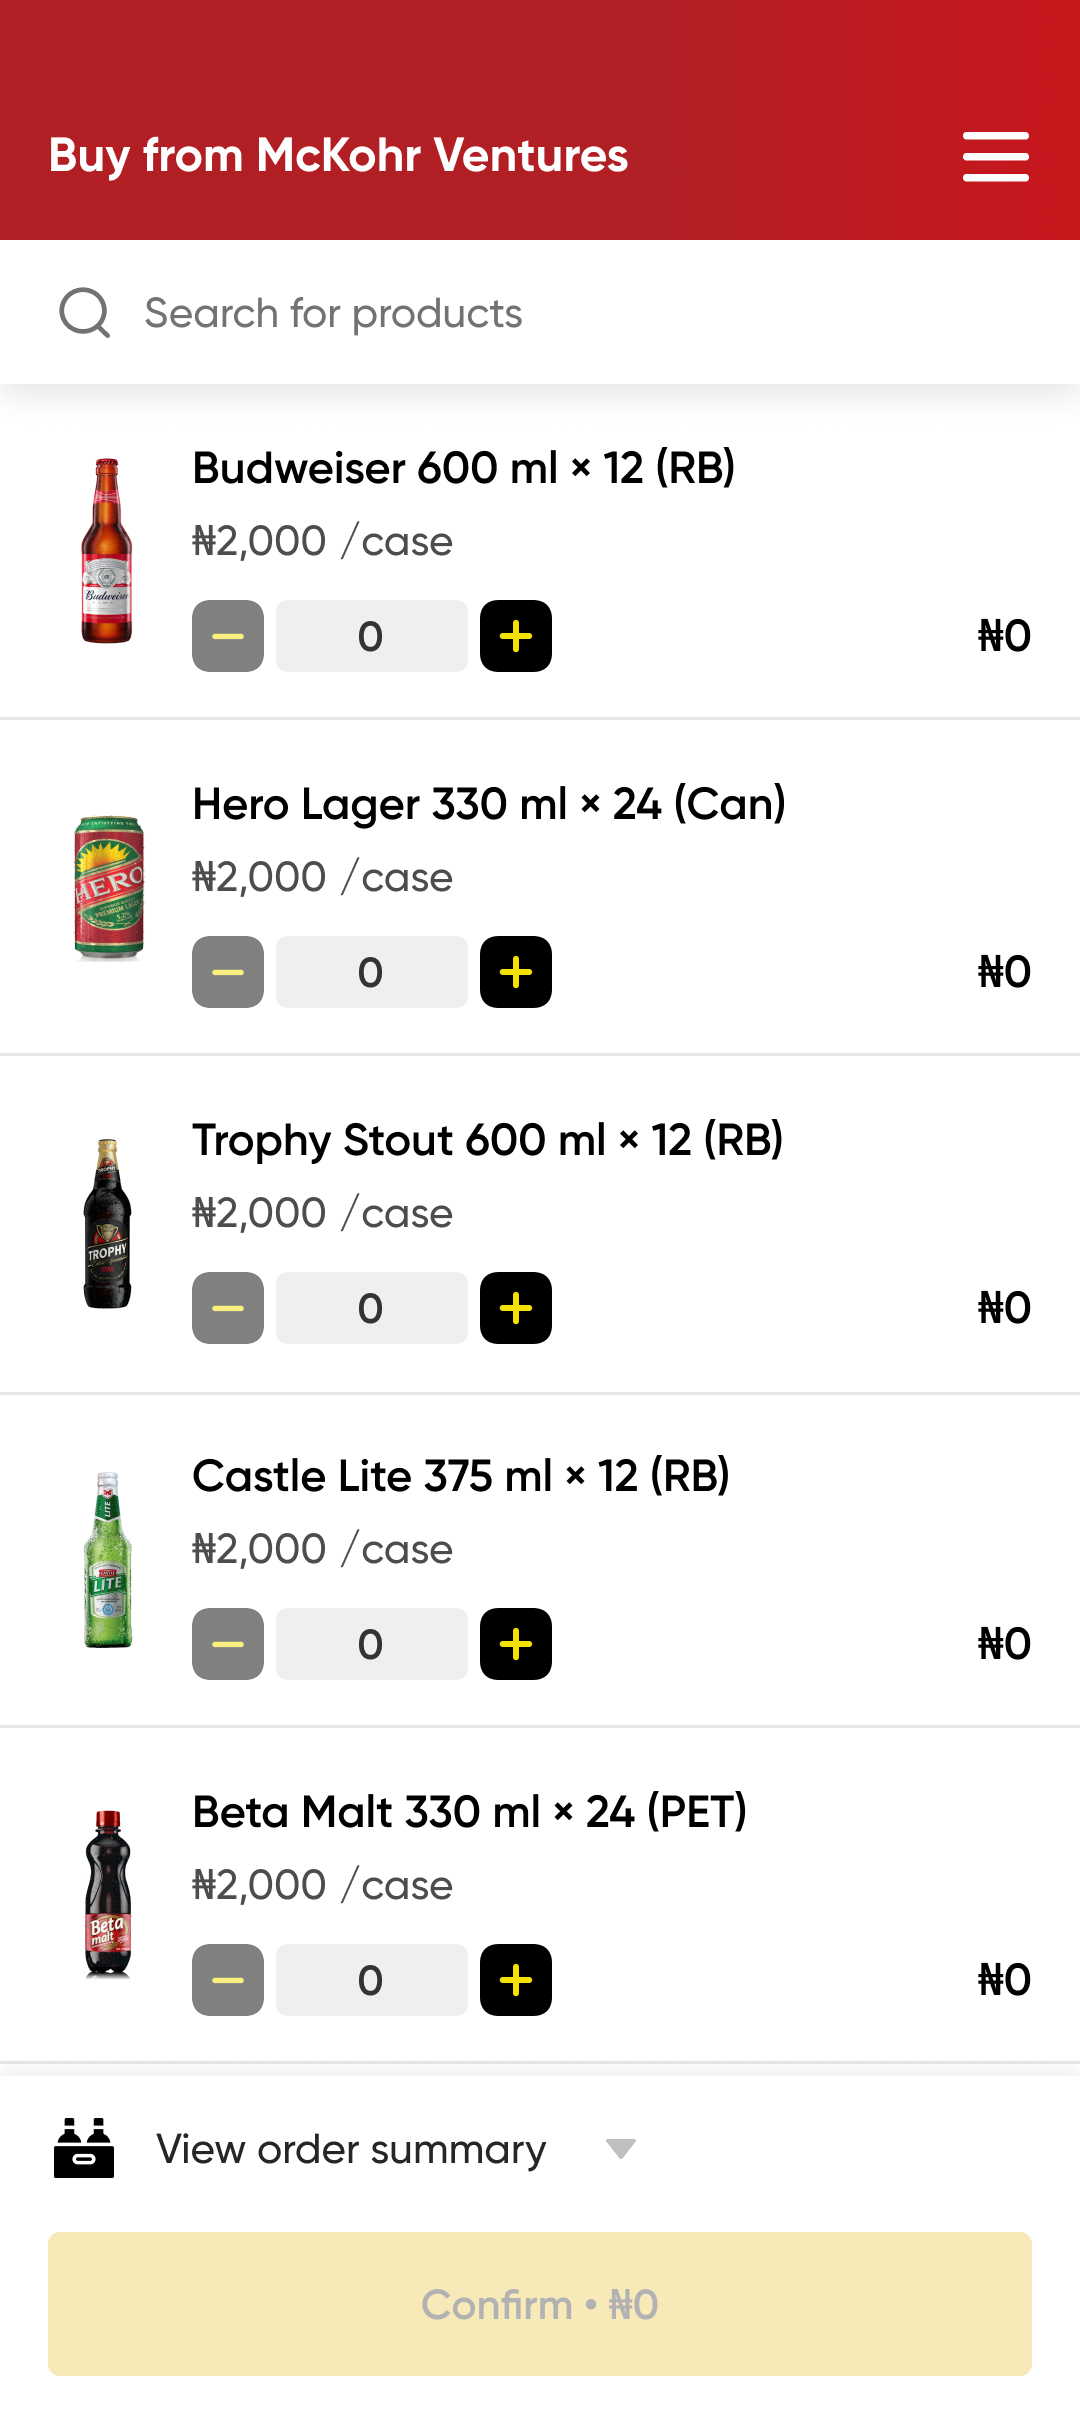Screen dimensions: 1080x2436
Task: Select the Castle Lite bottle image
Action: click(108, 1560)
